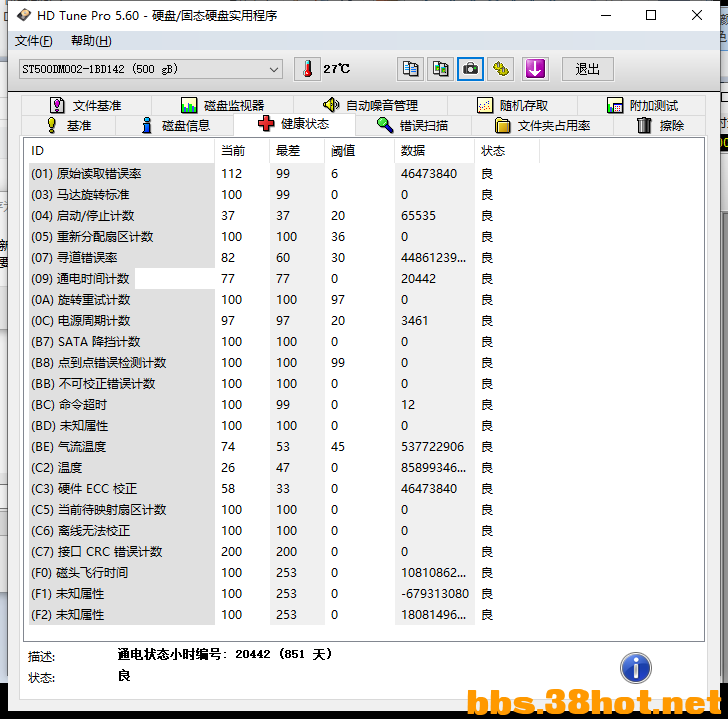Click the copy screenshot to clipboard icon
The image size is (728, 719).
(x=440, y=69)
